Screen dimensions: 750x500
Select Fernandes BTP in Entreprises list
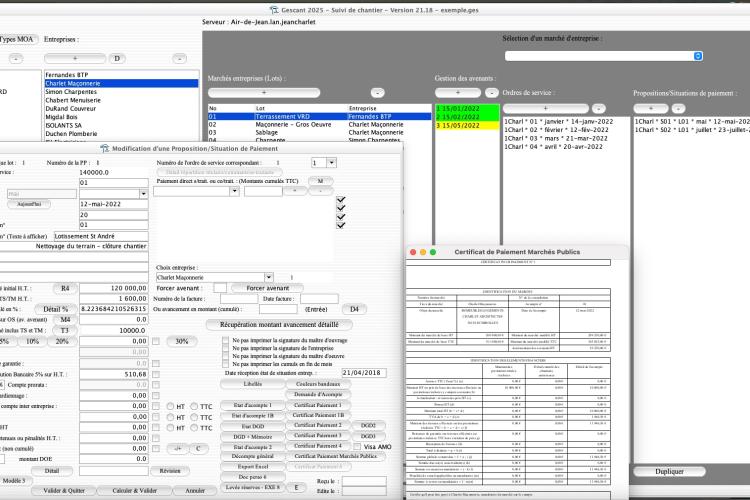coord(121,75)
